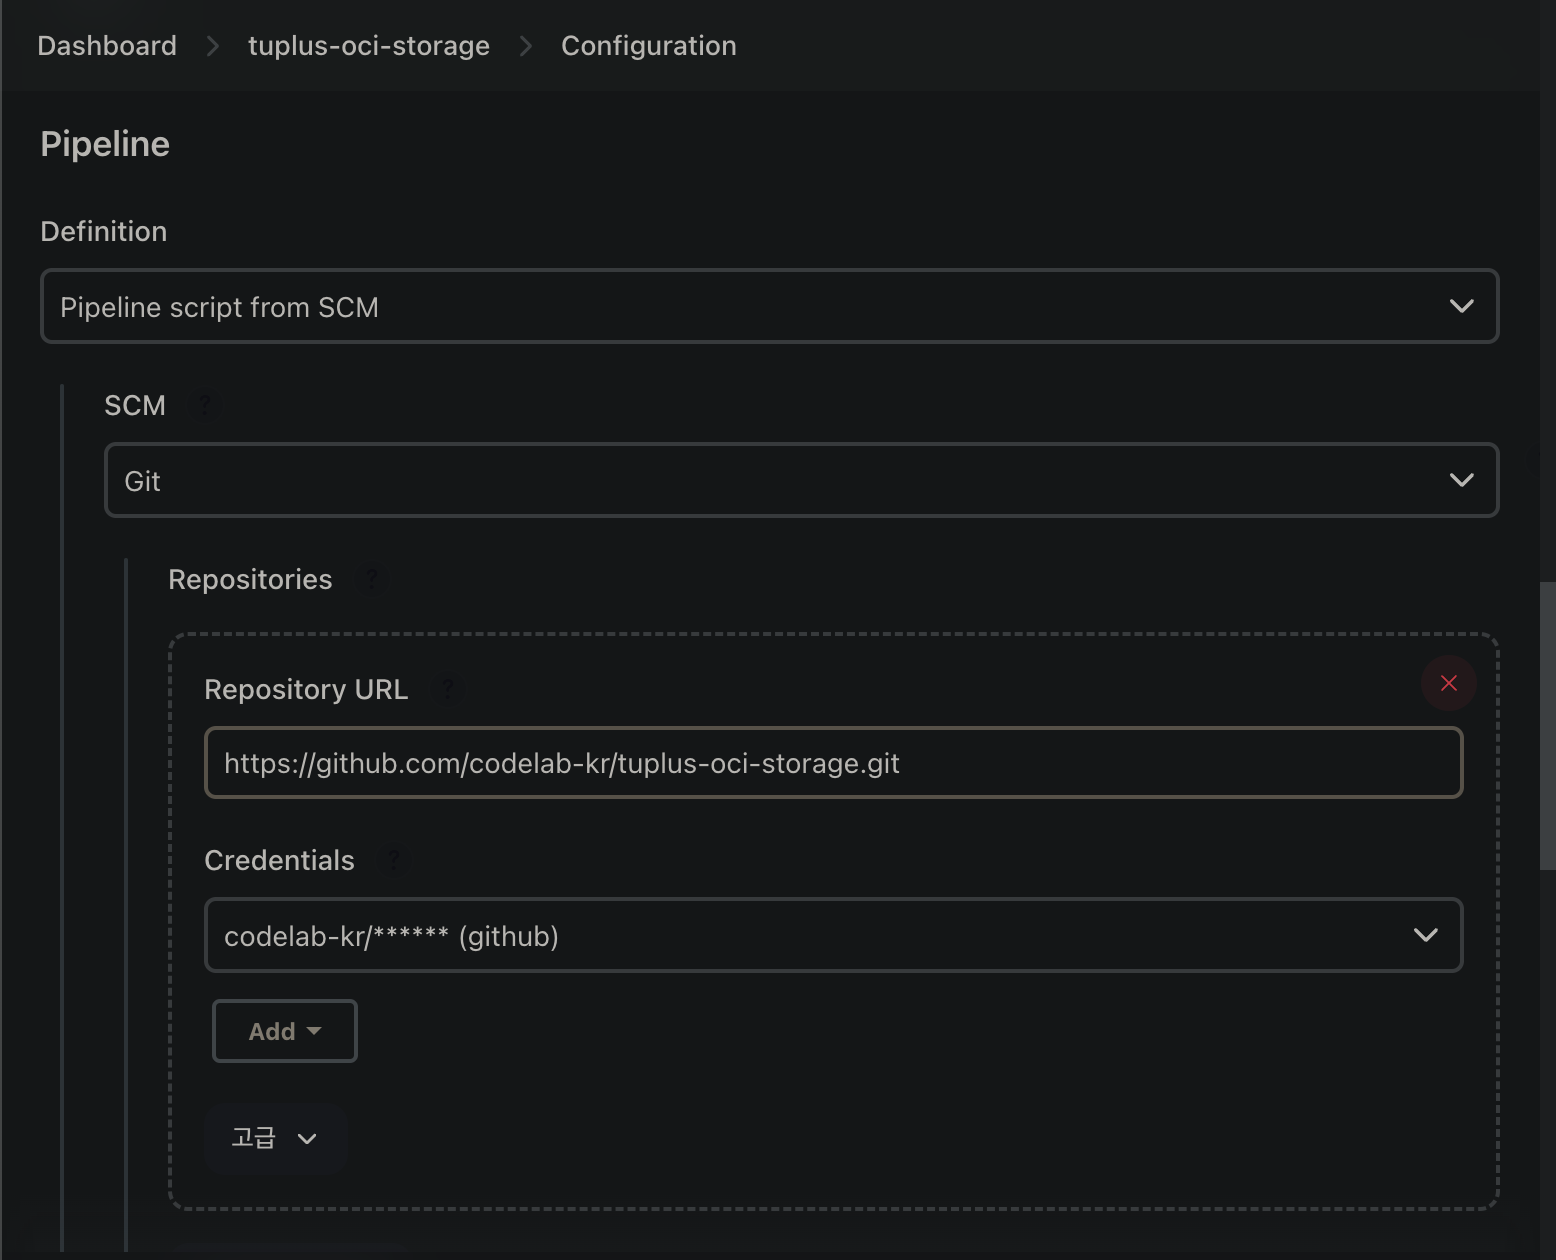The width and height of the screenshot is (1556, 1260).
Task: Click the Repository URL help icon
Action: pyautogui.click(x=447, y=689)
